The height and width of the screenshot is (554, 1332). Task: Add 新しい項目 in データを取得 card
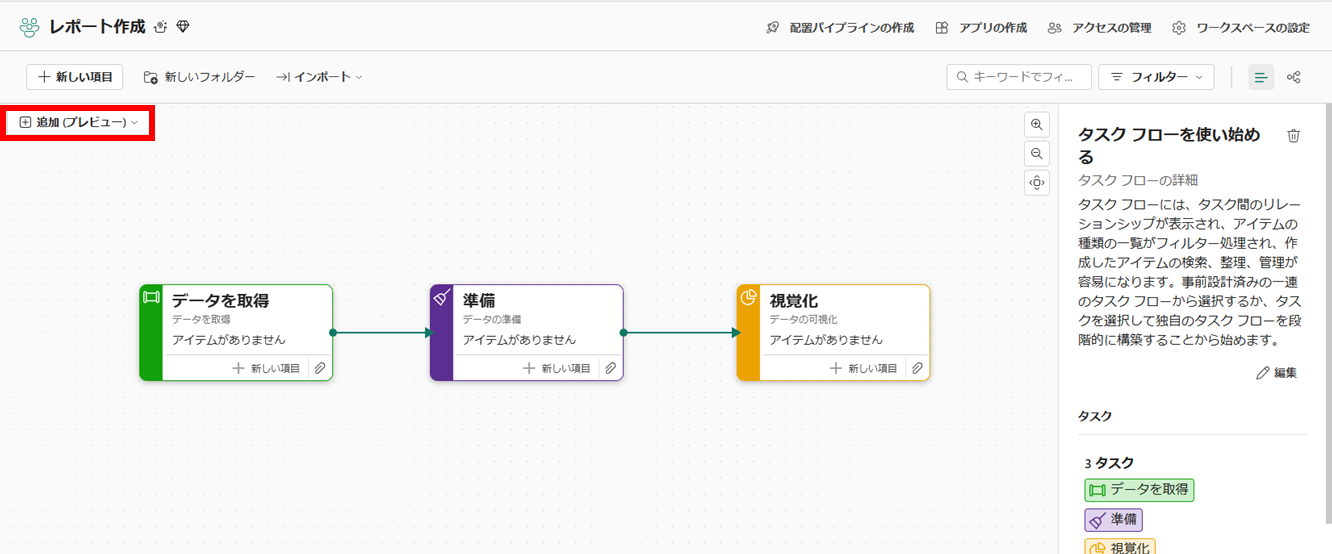tap(266, 368)
